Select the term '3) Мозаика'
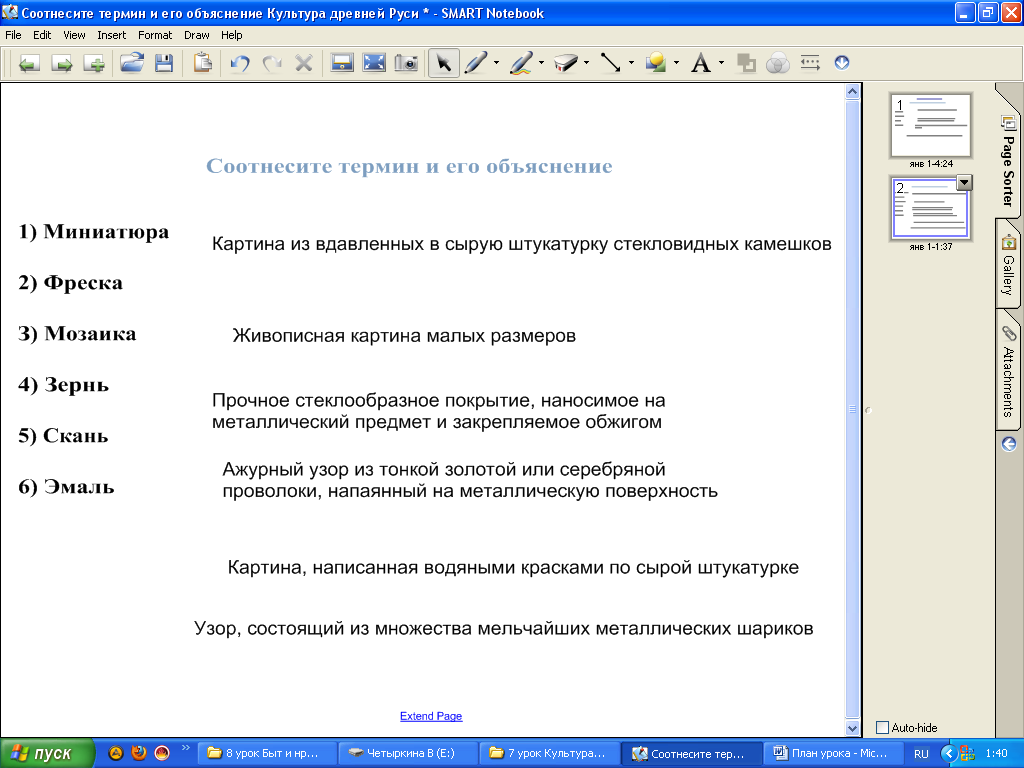The width and height of the screenshot is (1024, 768). pos(77,334)
